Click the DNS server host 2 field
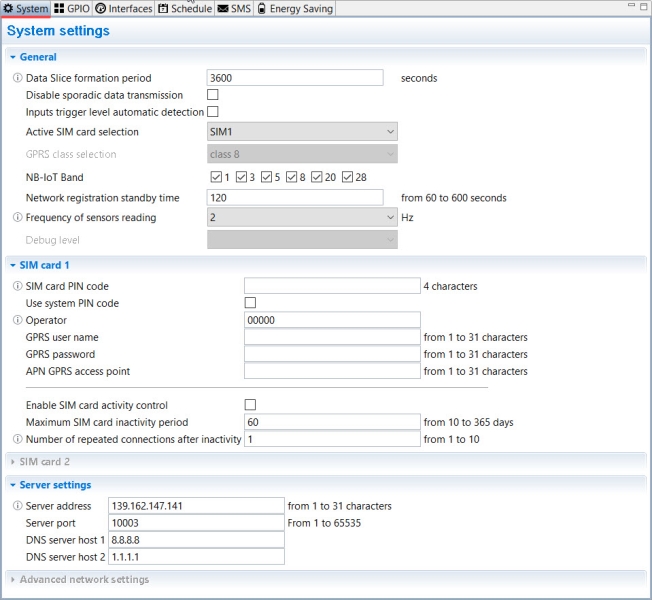This screenshot has width=652, height=600. (x=196, y=557)
